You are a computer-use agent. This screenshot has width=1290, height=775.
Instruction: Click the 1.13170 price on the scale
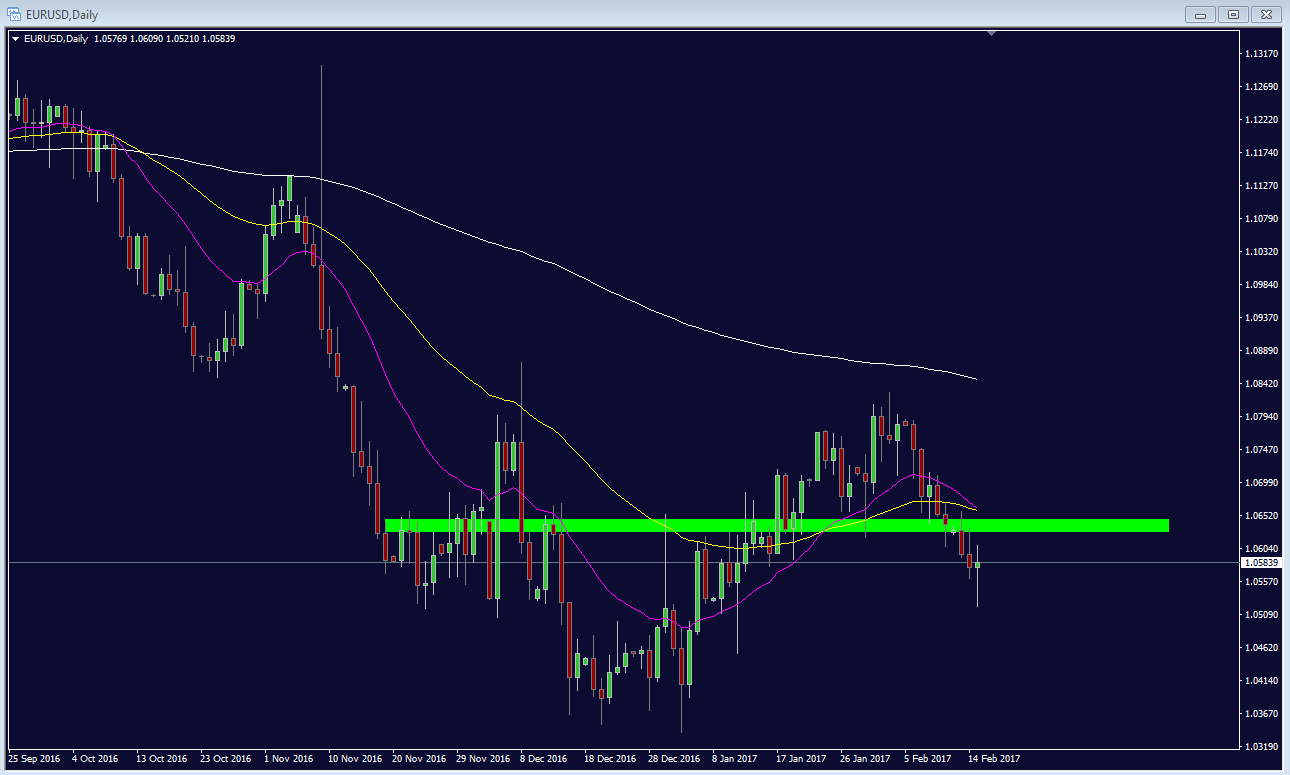[1259, 53]
